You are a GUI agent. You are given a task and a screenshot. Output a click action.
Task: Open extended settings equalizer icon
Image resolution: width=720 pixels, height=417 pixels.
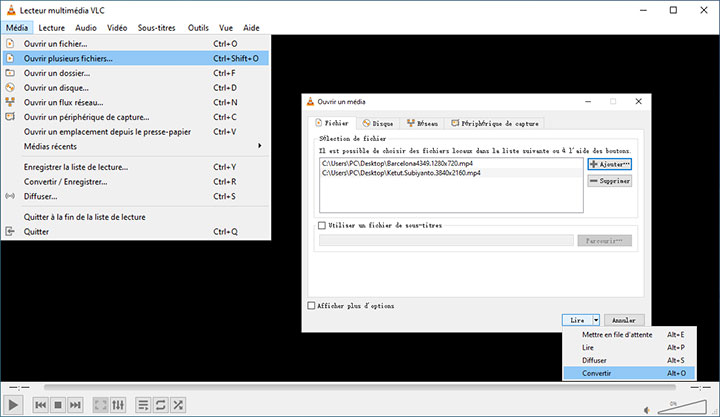118,405
